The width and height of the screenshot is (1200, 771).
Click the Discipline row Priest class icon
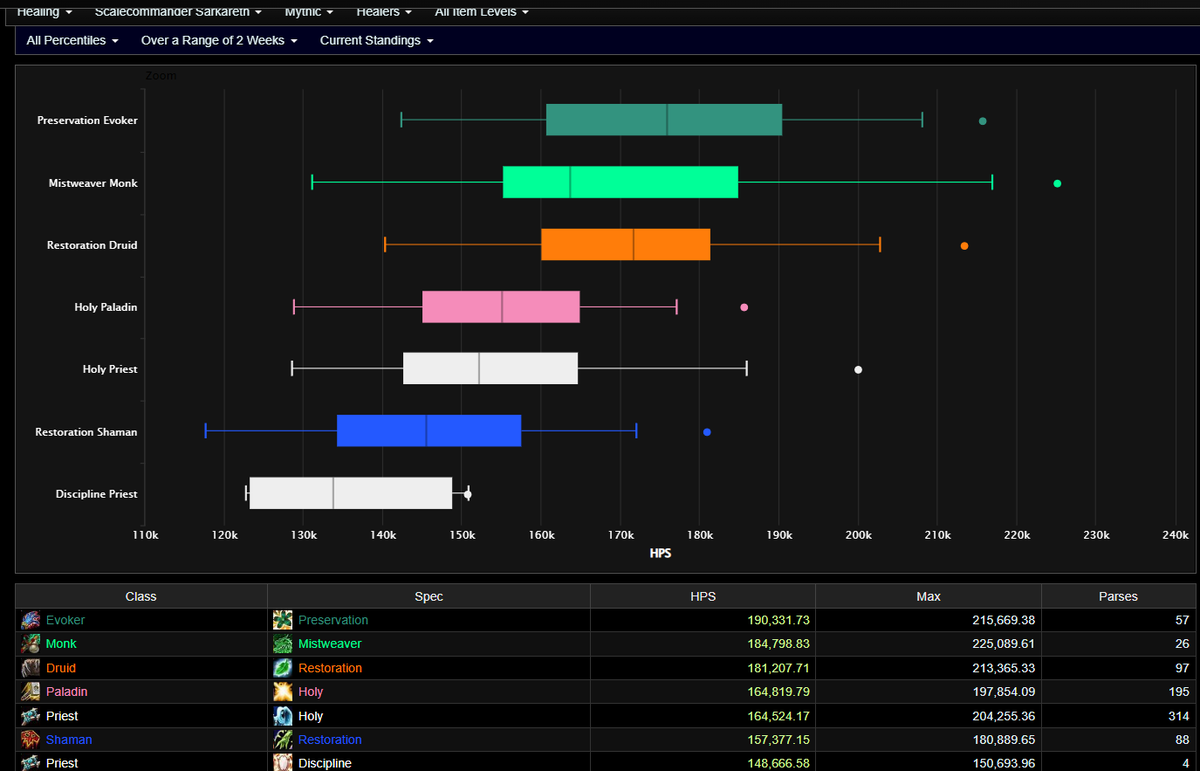pyautogui.click(x=31, y=763)
